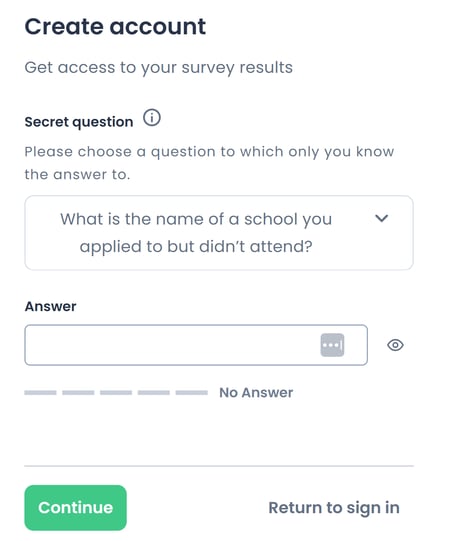Click the password manager icon in Answer field

[x=332, y=345]
